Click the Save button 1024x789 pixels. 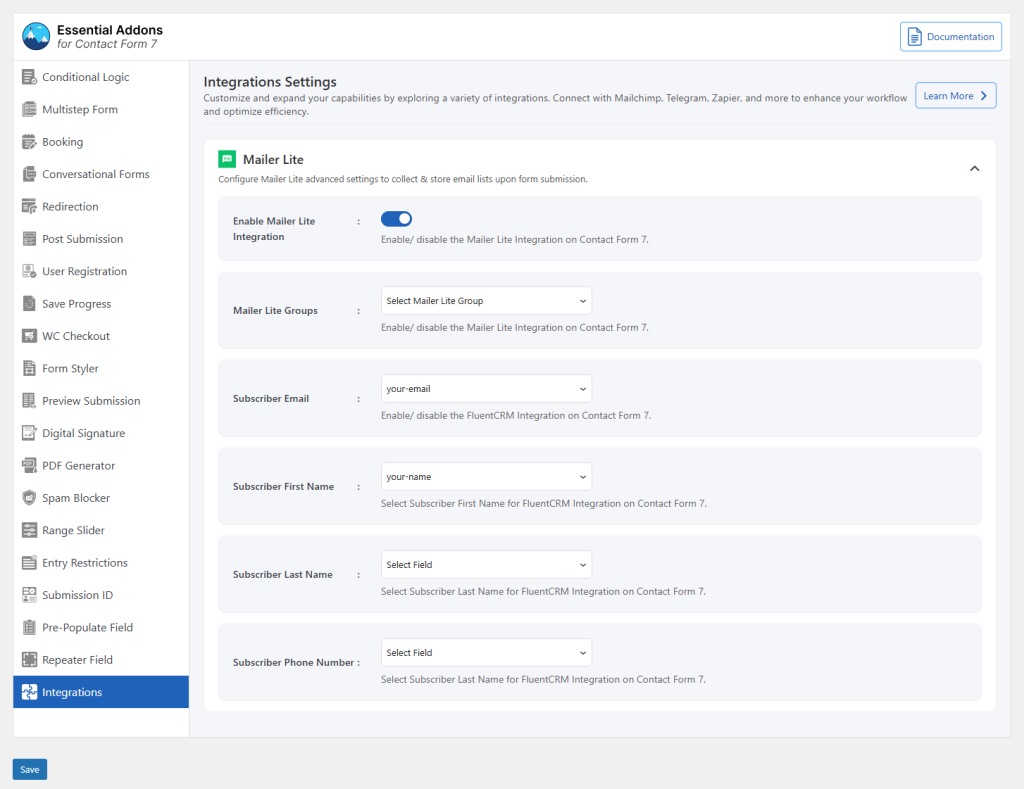click(29, 769)
